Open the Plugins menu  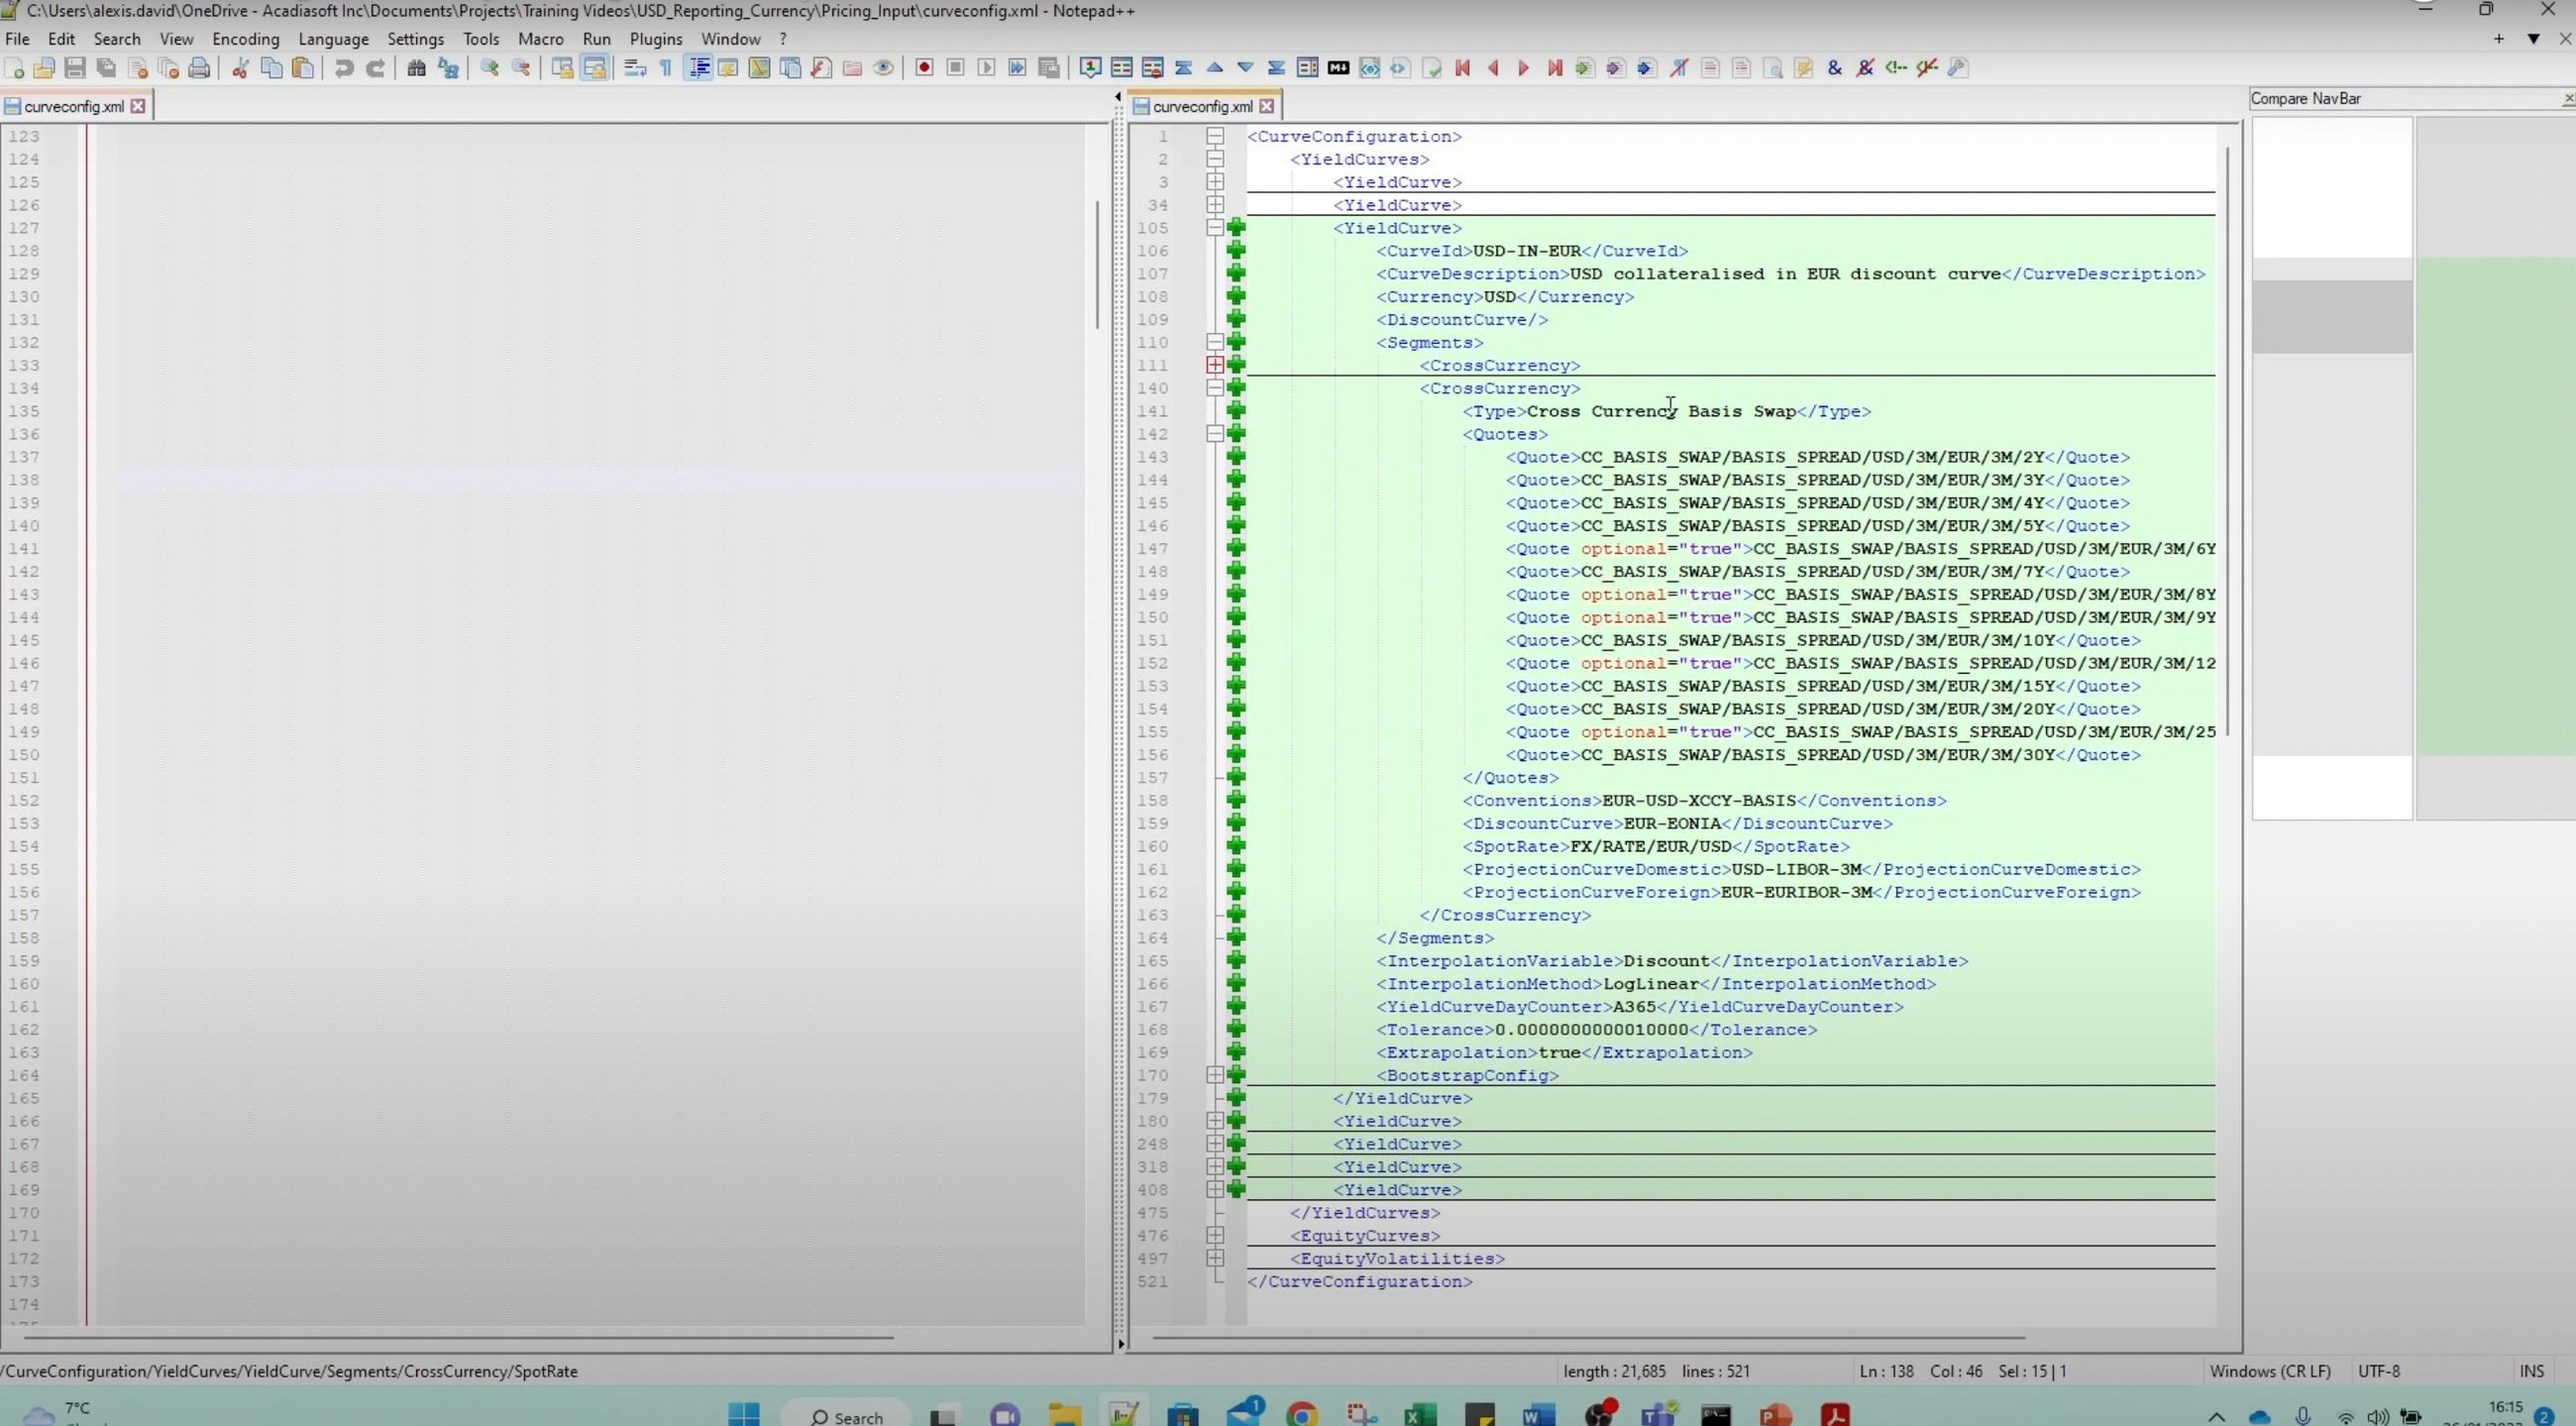coord(655,39)
